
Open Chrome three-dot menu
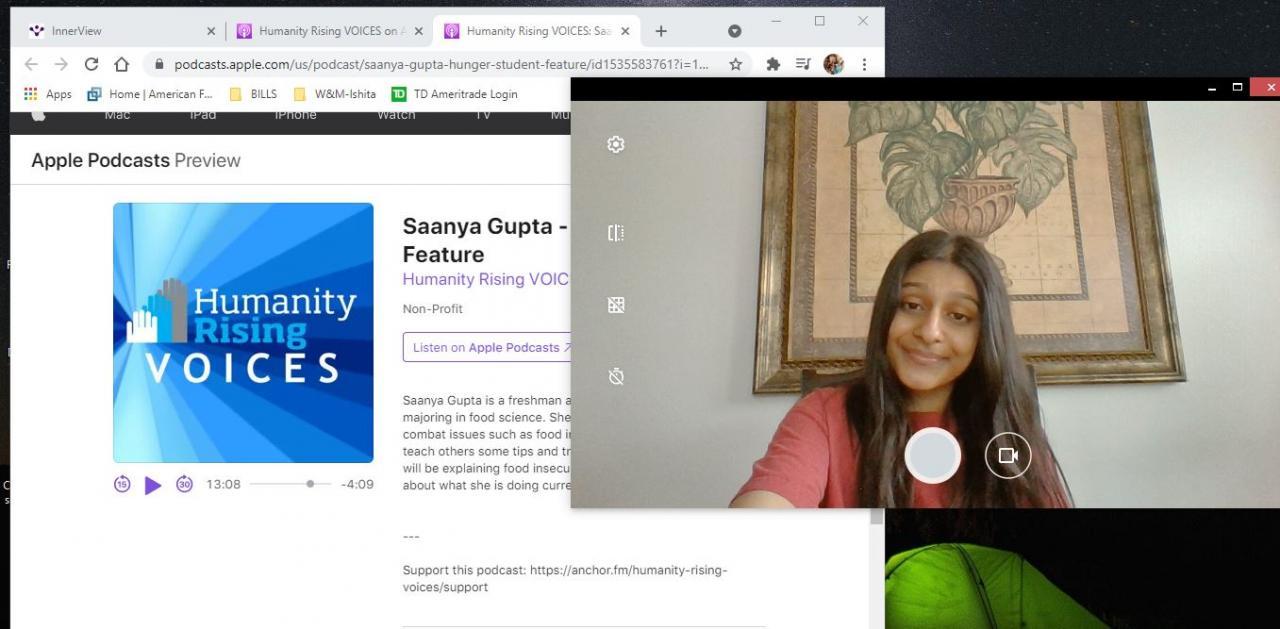864,64
